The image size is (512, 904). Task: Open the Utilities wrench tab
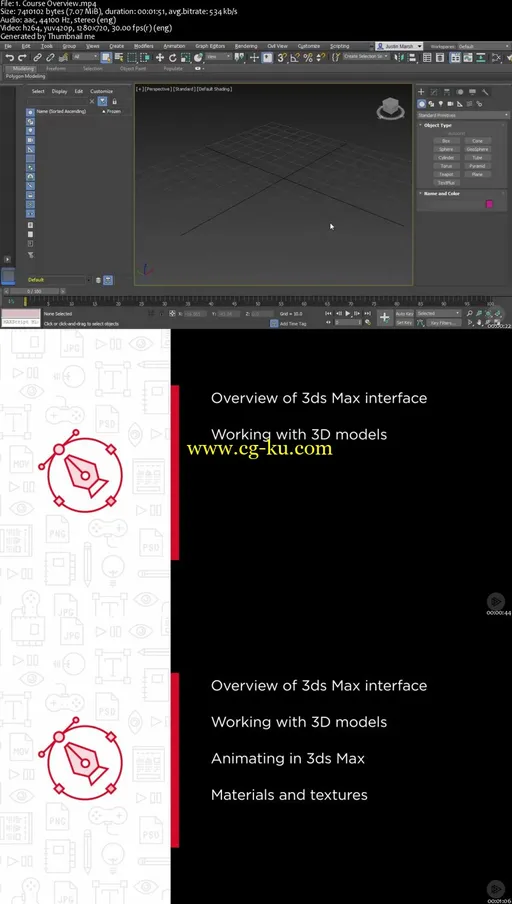pyautogui.click(x=485, y=92)
